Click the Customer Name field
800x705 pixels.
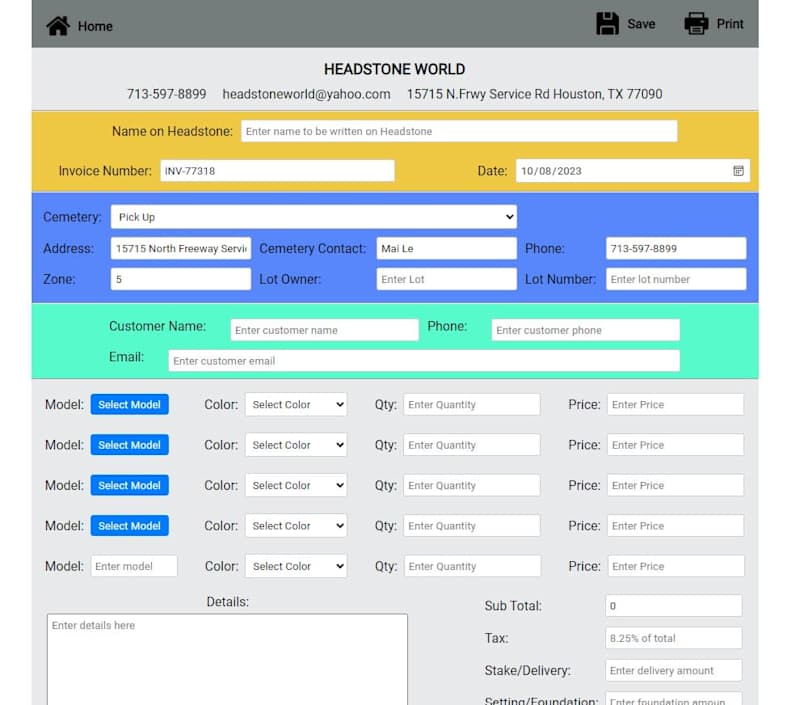[x=324, y=330]
